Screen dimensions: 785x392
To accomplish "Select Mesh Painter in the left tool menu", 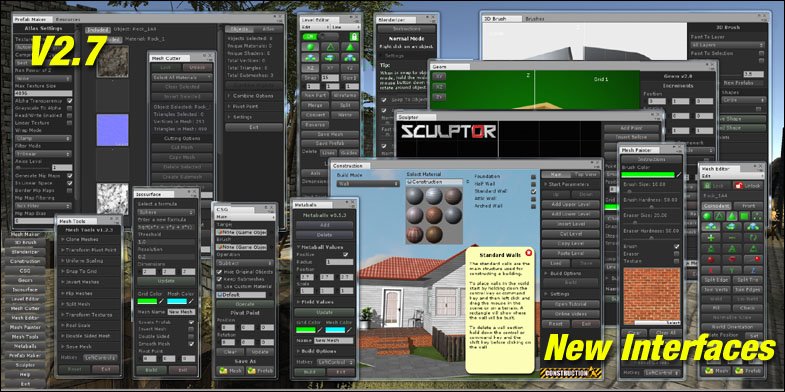I will [x=26, y=327].
